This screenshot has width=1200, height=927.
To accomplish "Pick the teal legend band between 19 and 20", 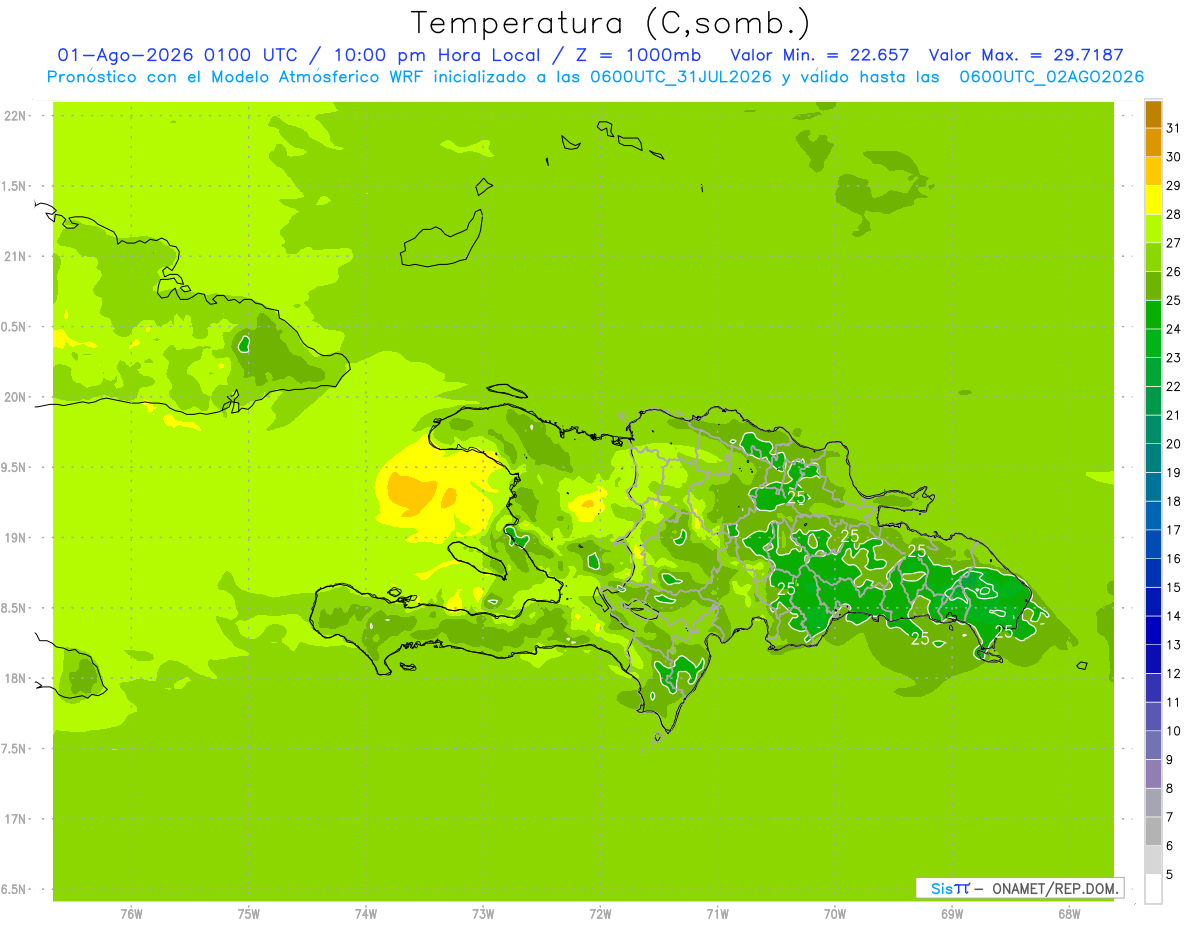I will [x=1153, y=458].
